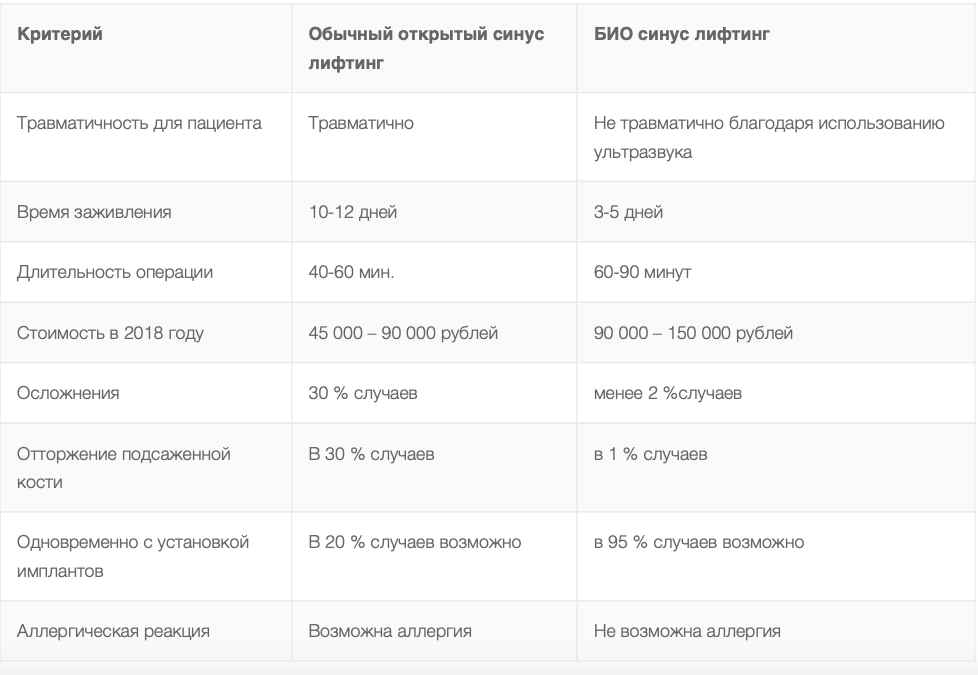The image size is (978, 675).
Task: Select the Время заживления row label
Action: pos(94,212)
